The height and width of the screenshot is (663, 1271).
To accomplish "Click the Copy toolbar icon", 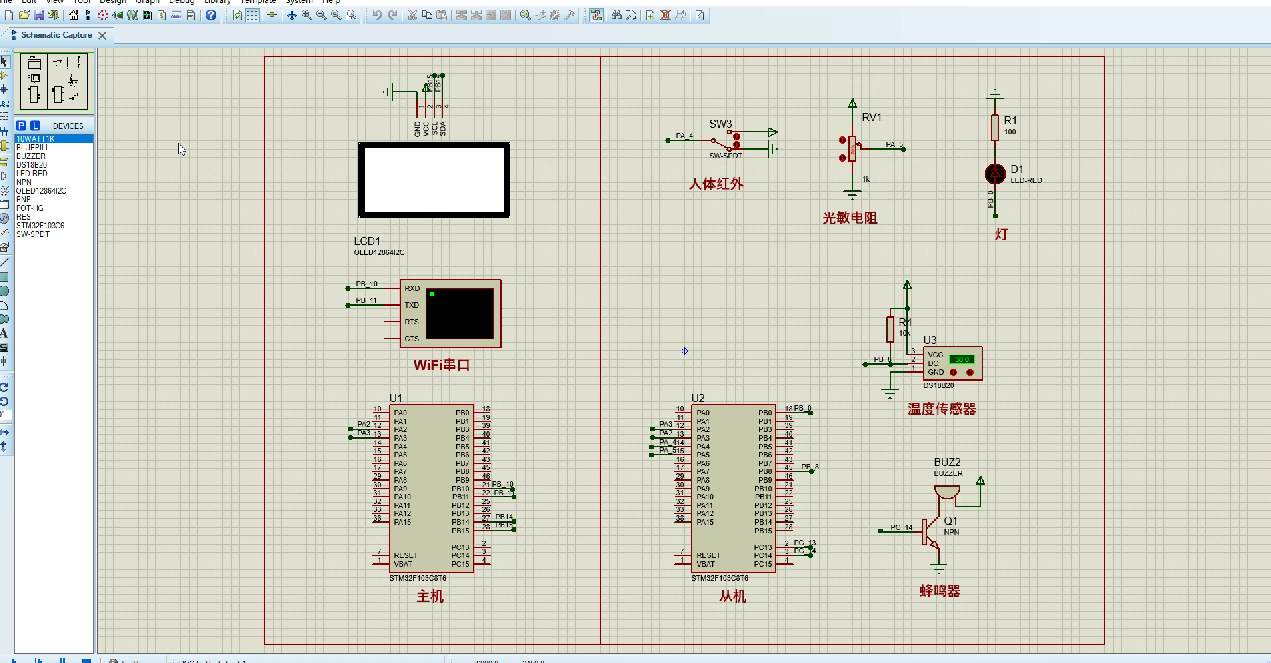I will click(x=426, y=14).
